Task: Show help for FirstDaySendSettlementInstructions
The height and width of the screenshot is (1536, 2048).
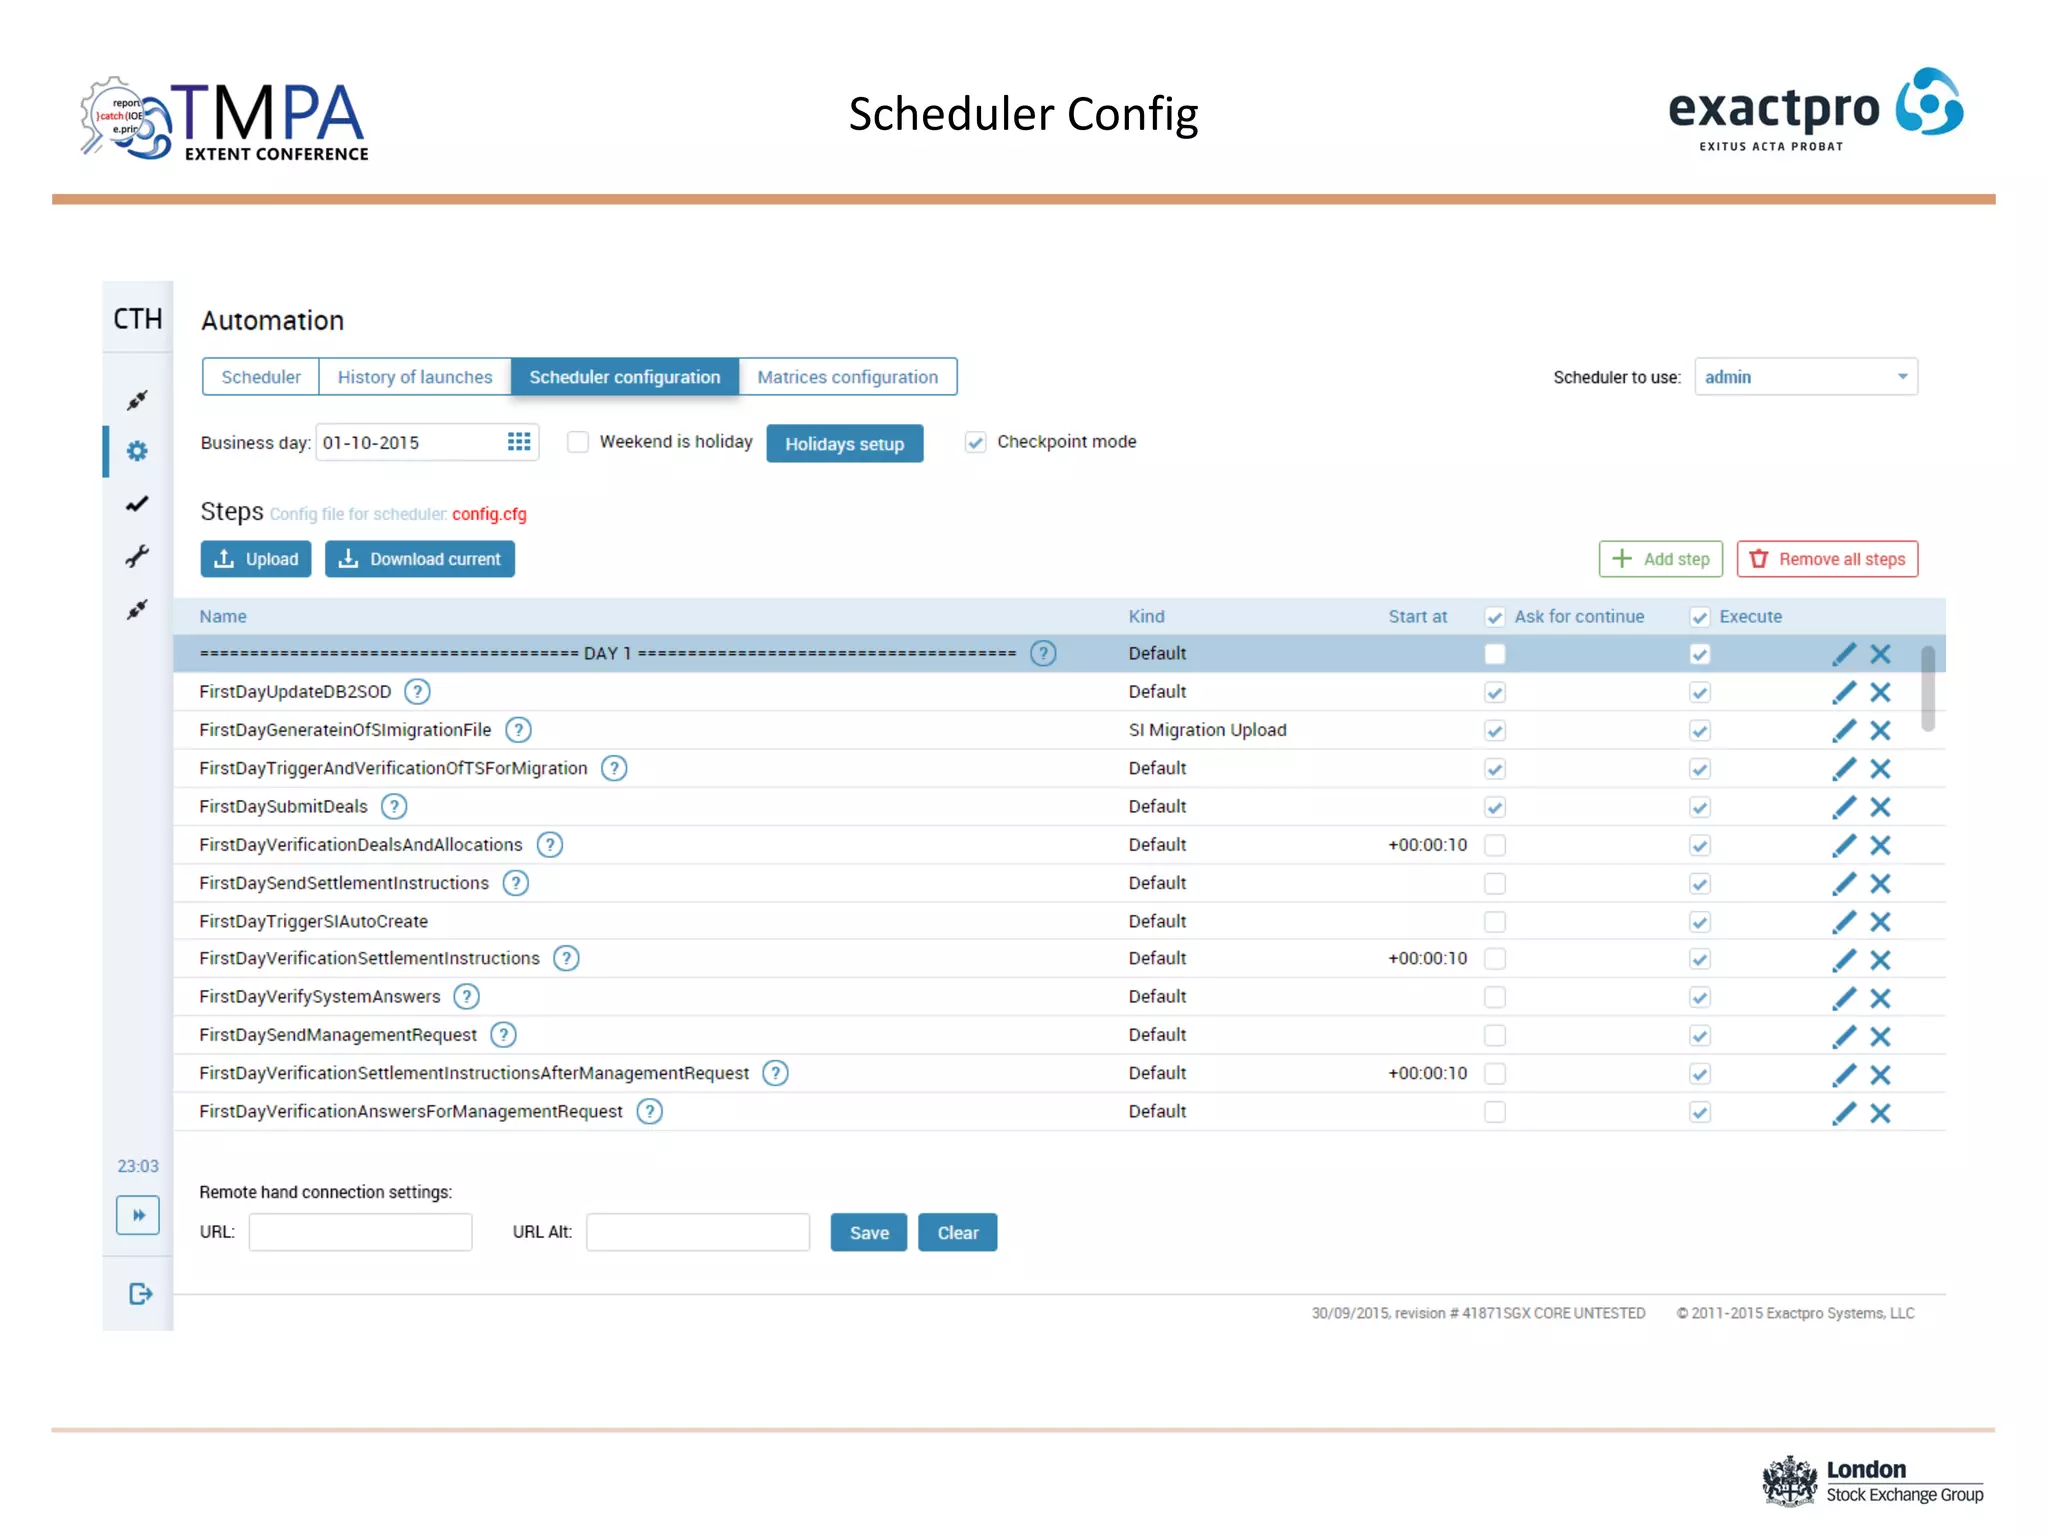Action: tap(515, 883)
